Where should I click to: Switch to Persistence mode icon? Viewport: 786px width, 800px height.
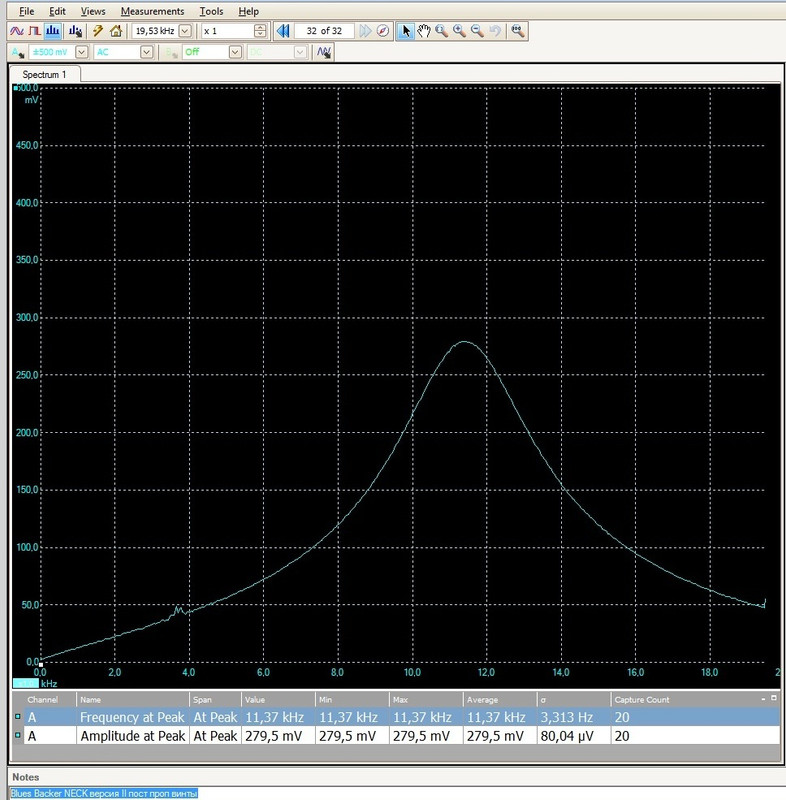(34, 31)
